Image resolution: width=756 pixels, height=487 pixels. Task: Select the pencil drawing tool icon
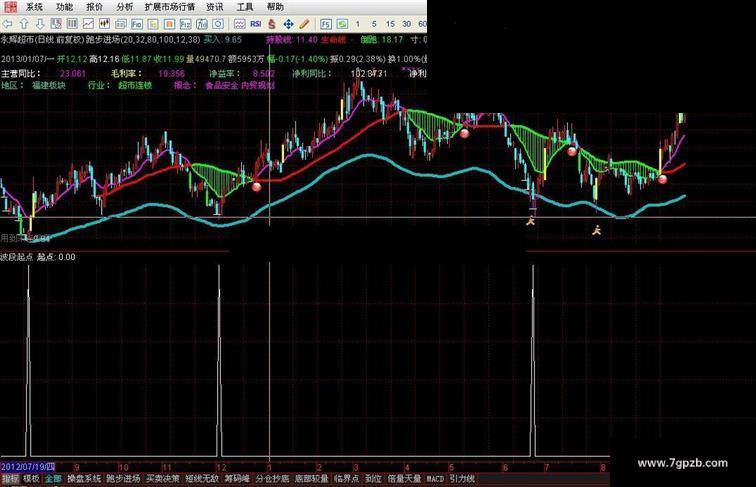(x=304, y=24)
